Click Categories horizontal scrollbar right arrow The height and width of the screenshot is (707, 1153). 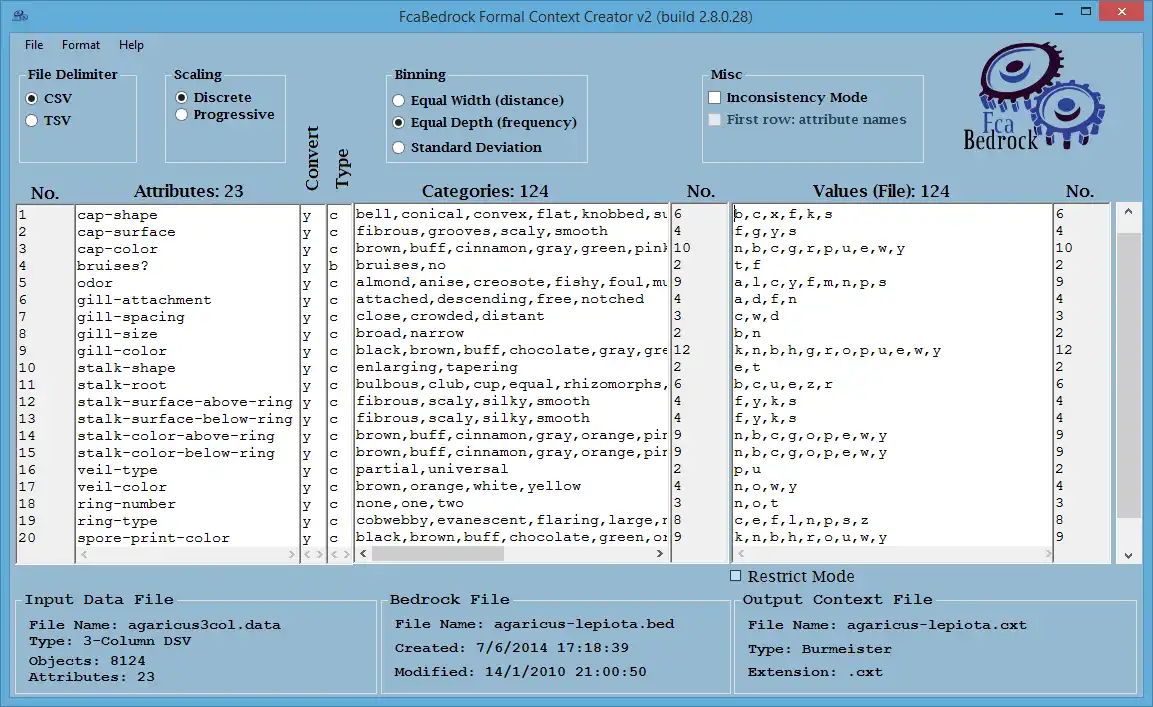coord(660,554)
